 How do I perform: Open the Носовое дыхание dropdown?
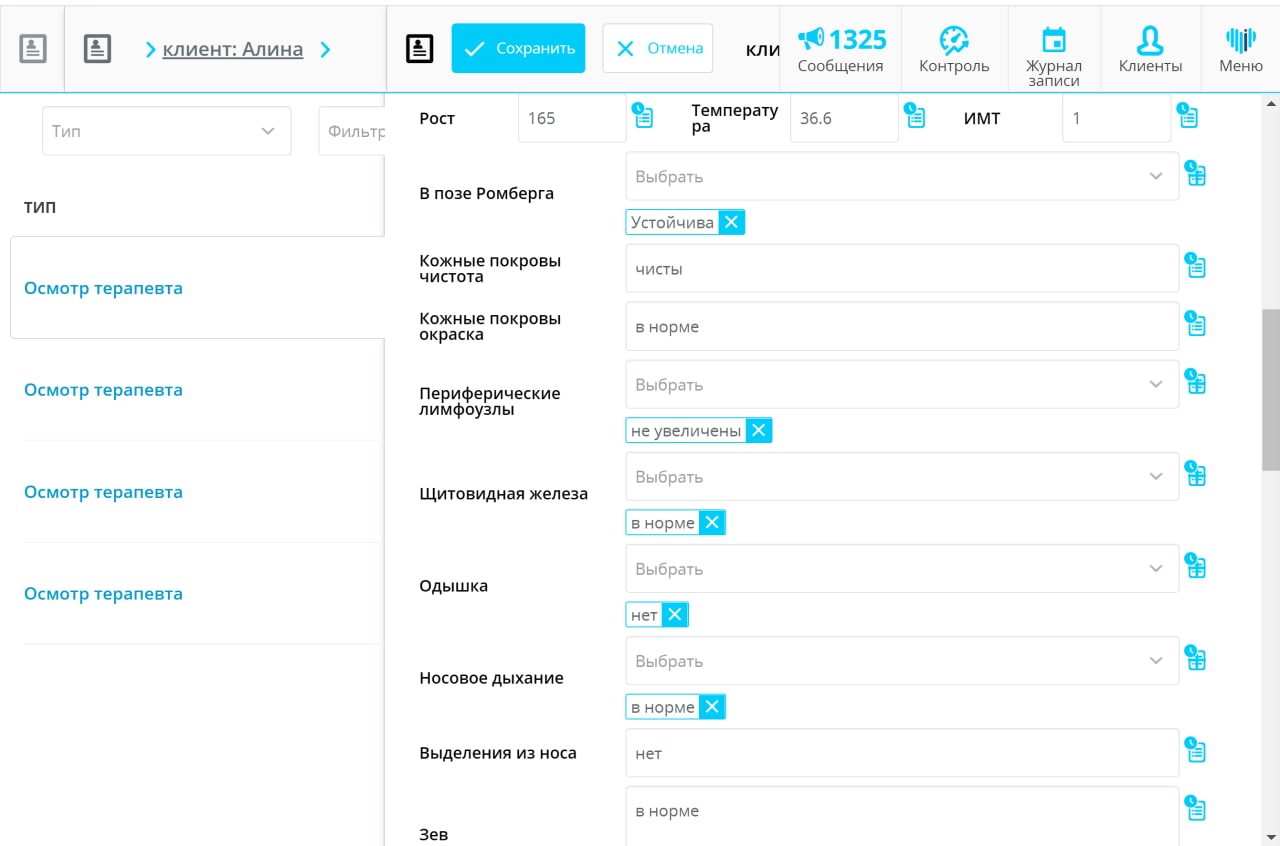coord(901,661)
